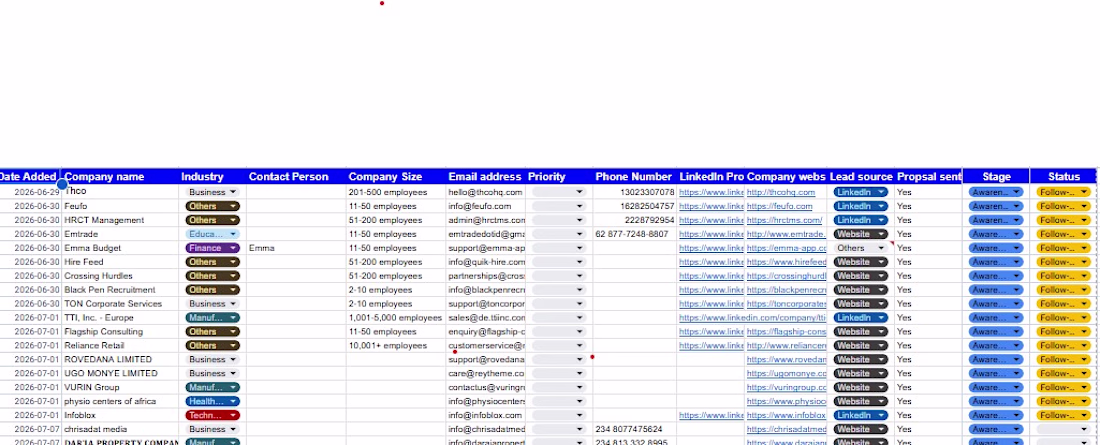Image resolution: width=1100 pixels, height=445 pixels.
Task: Open Infoblox's LinkedIn profile link
Action: click(x=711, y=416)
